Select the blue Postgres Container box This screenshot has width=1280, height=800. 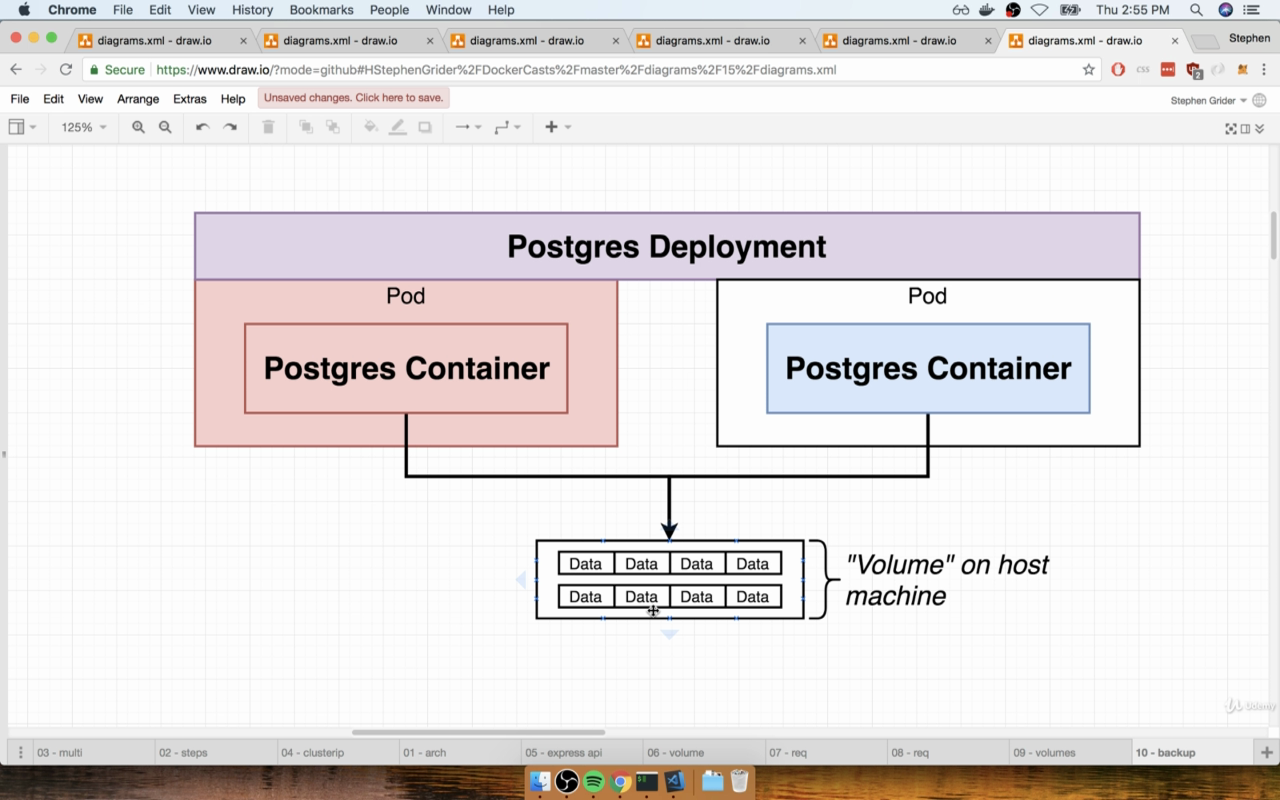point(928,368)
